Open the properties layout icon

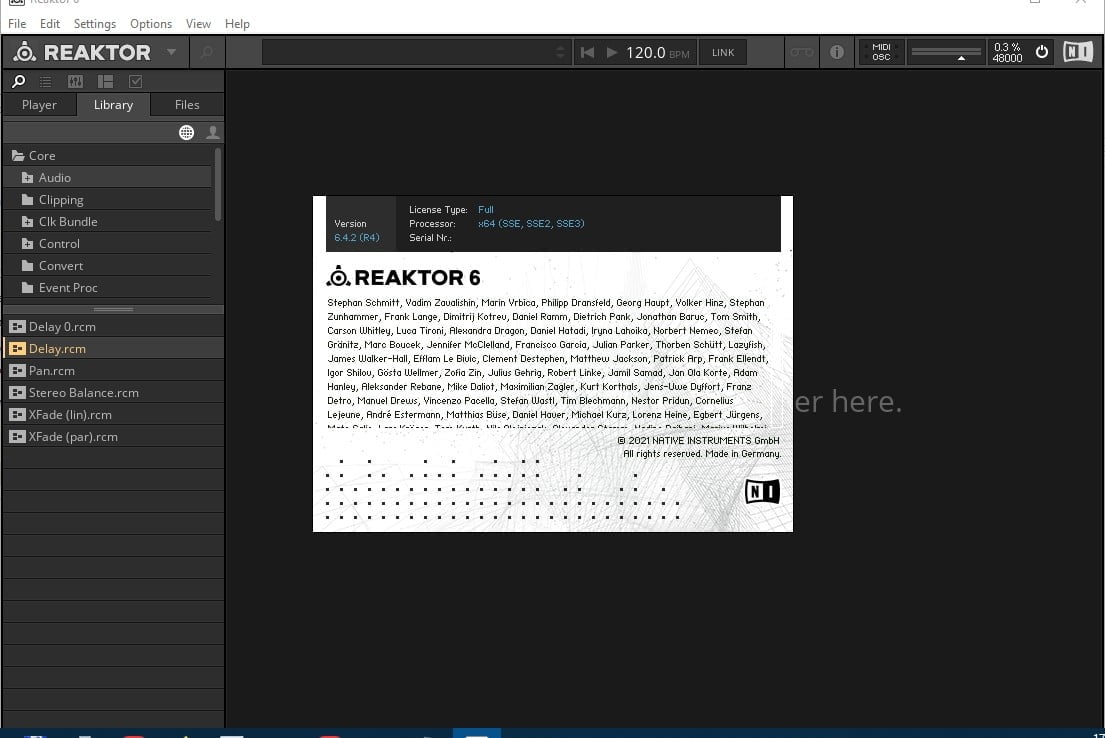[105, 82]
